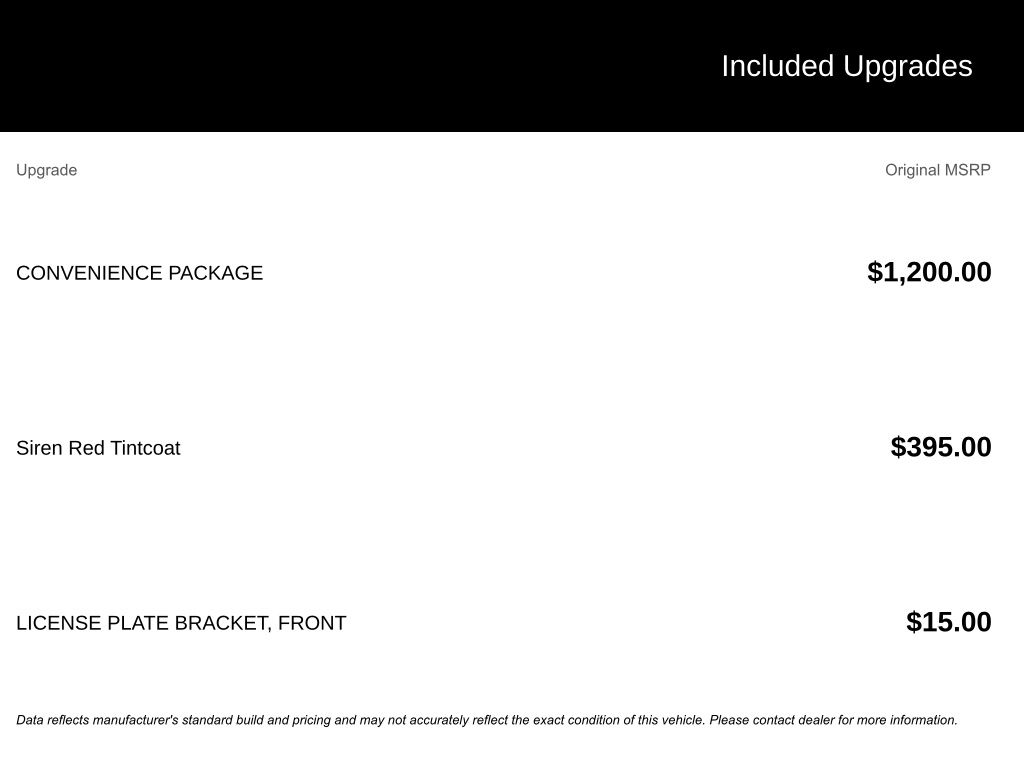Click the word 'Included' in the banner
1024x768 pixels.
(x=777, y=66)
